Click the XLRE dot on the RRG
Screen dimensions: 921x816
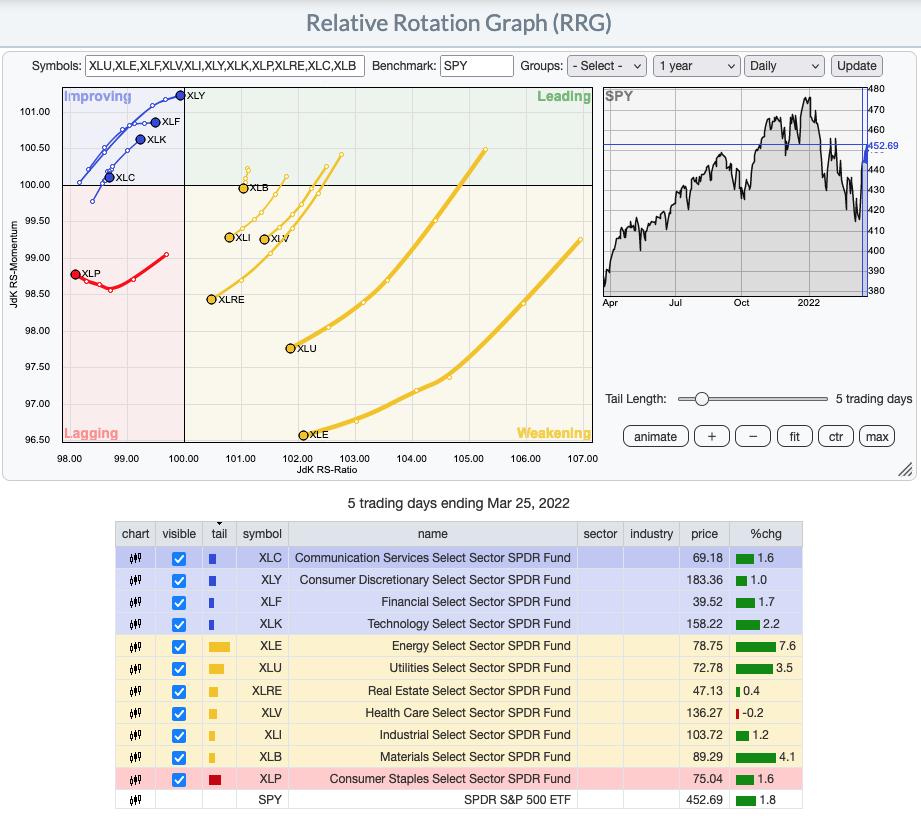coord(211,300)
